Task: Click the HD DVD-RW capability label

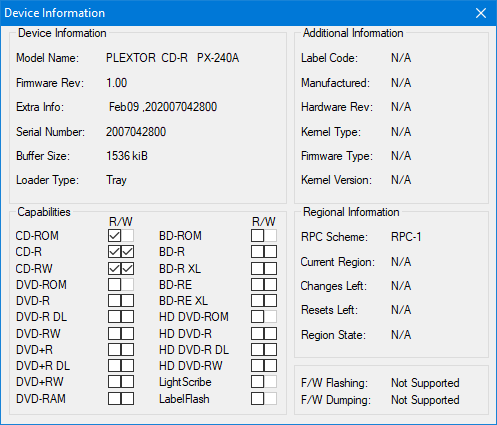Action: pyautogui.click(x=191, y=366)
